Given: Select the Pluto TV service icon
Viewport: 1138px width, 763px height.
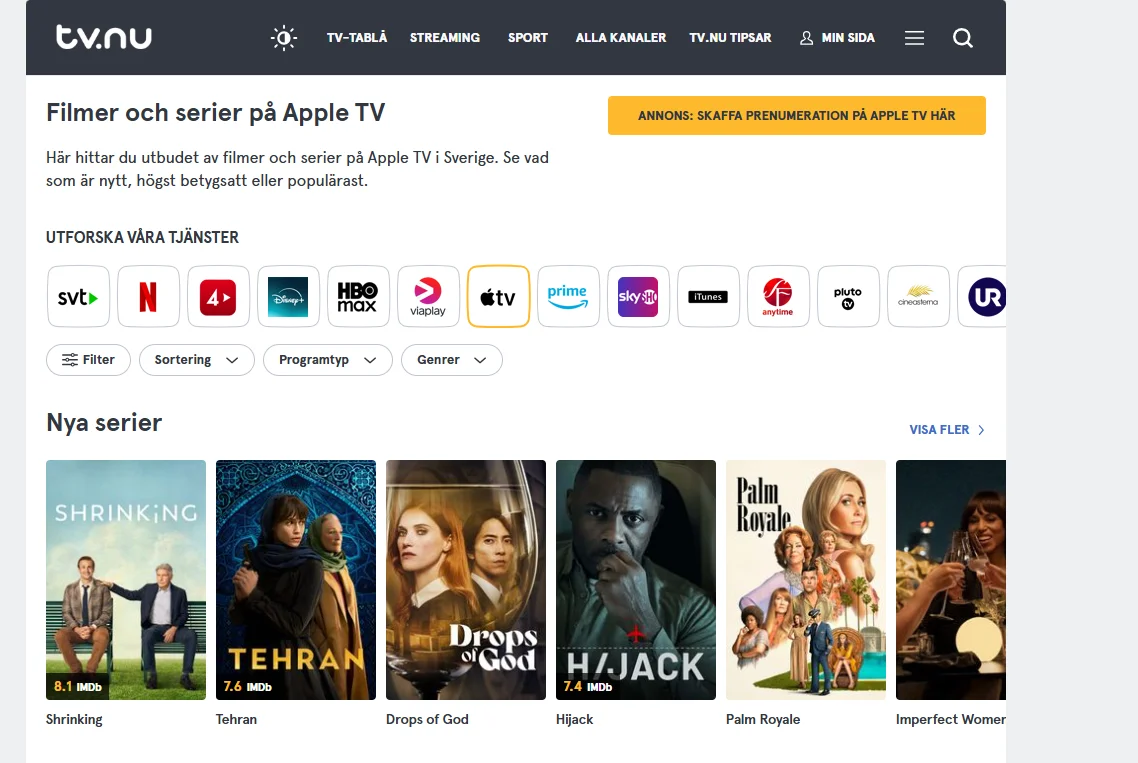Looking at the screenshot, I should [x=848, y=296].
